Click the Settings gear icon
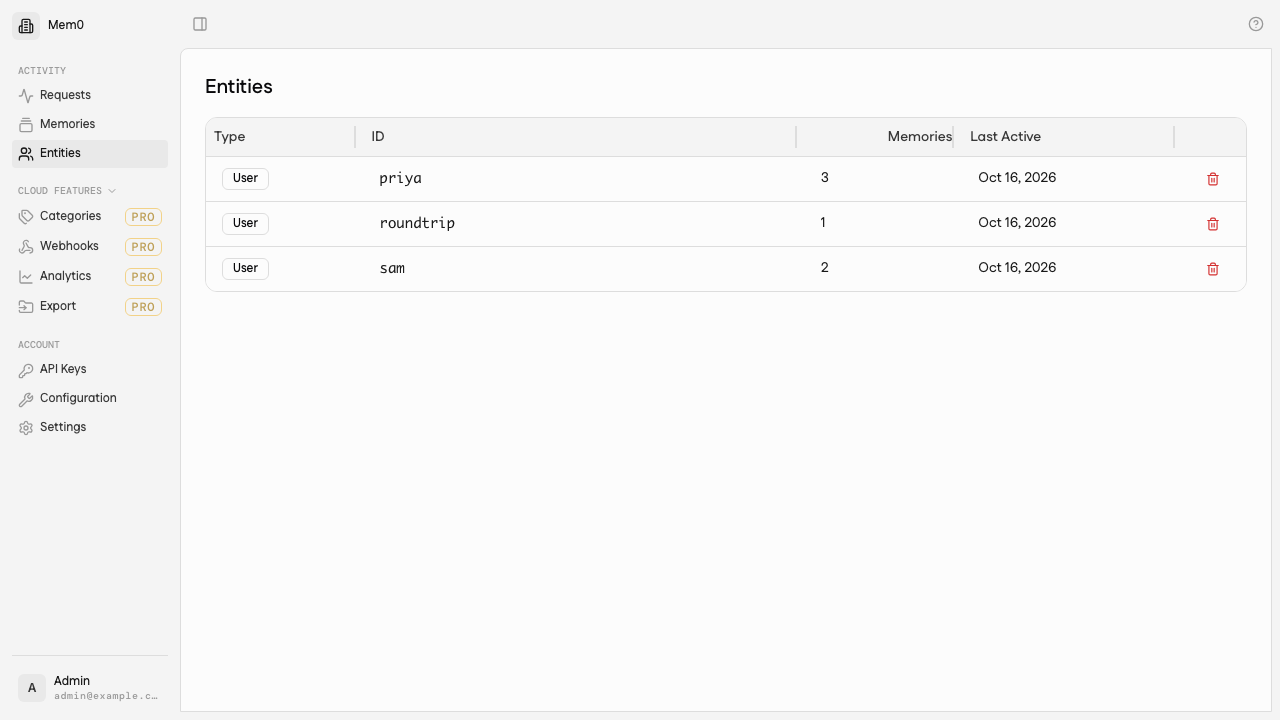This screenshot has height=720, width=1280. click(x=26, y=428)
